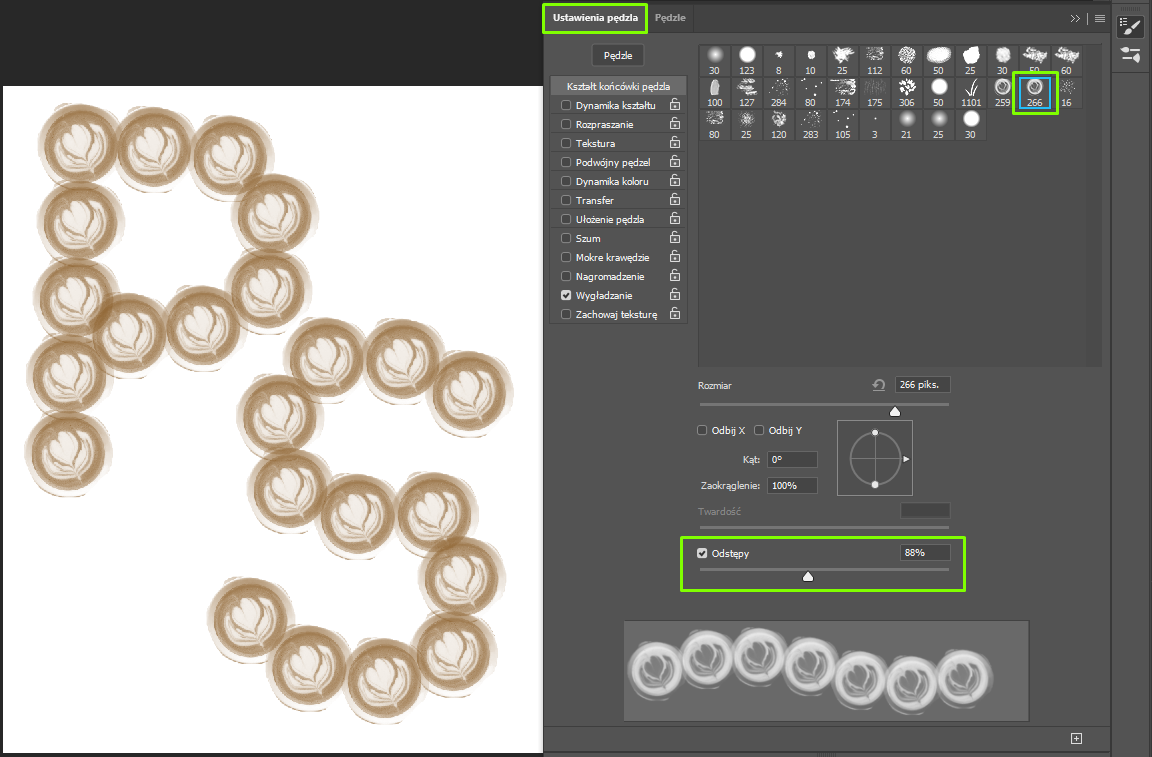Uncheck the Odstępy spacing checkbox
The image size is (1152, 757).
click(x=702, y=553)
